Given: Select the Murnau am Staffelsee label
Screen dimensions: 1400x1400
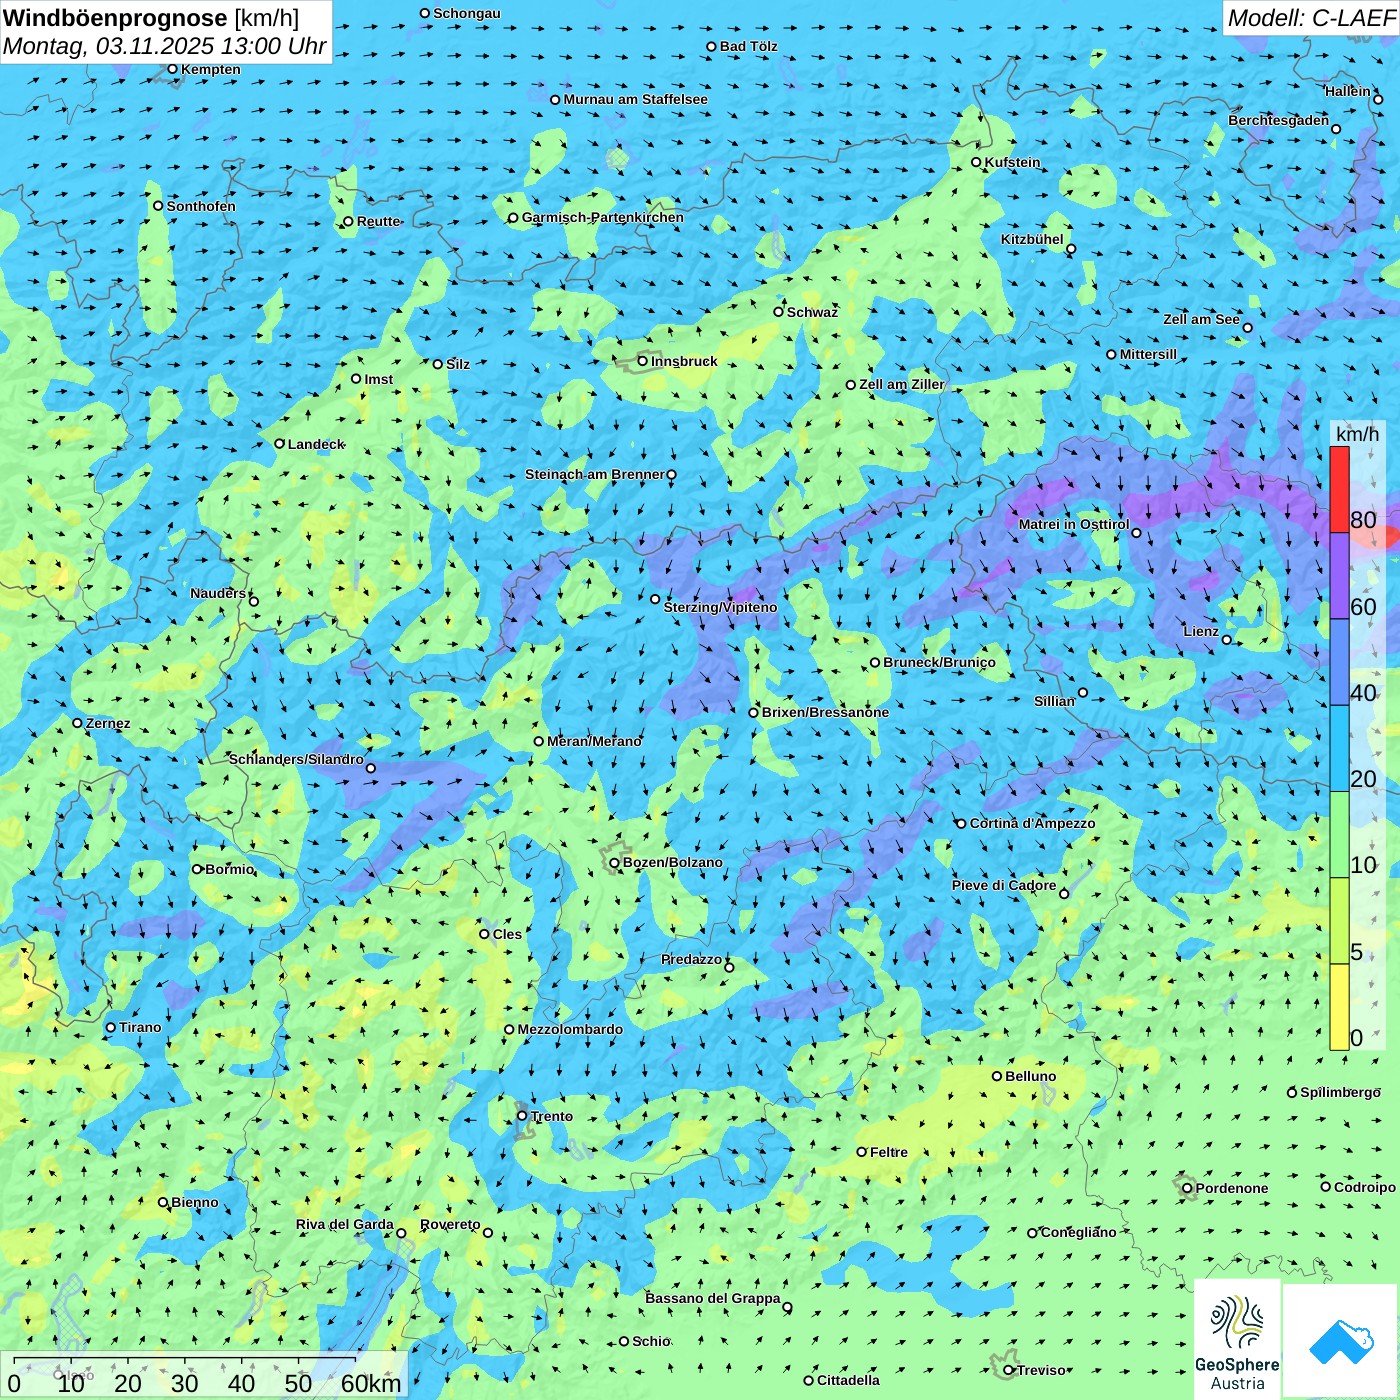Looking at the screenshot, I should 635,99.
